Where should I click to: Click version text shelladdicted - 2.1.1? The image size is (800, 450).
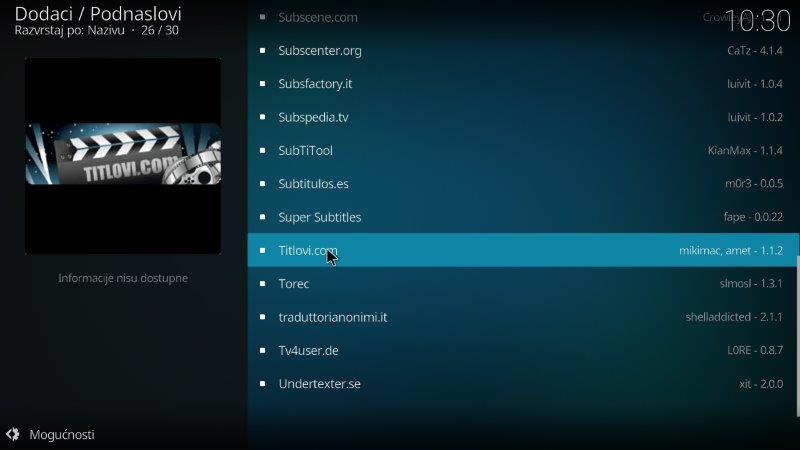[x=734, y=317]
